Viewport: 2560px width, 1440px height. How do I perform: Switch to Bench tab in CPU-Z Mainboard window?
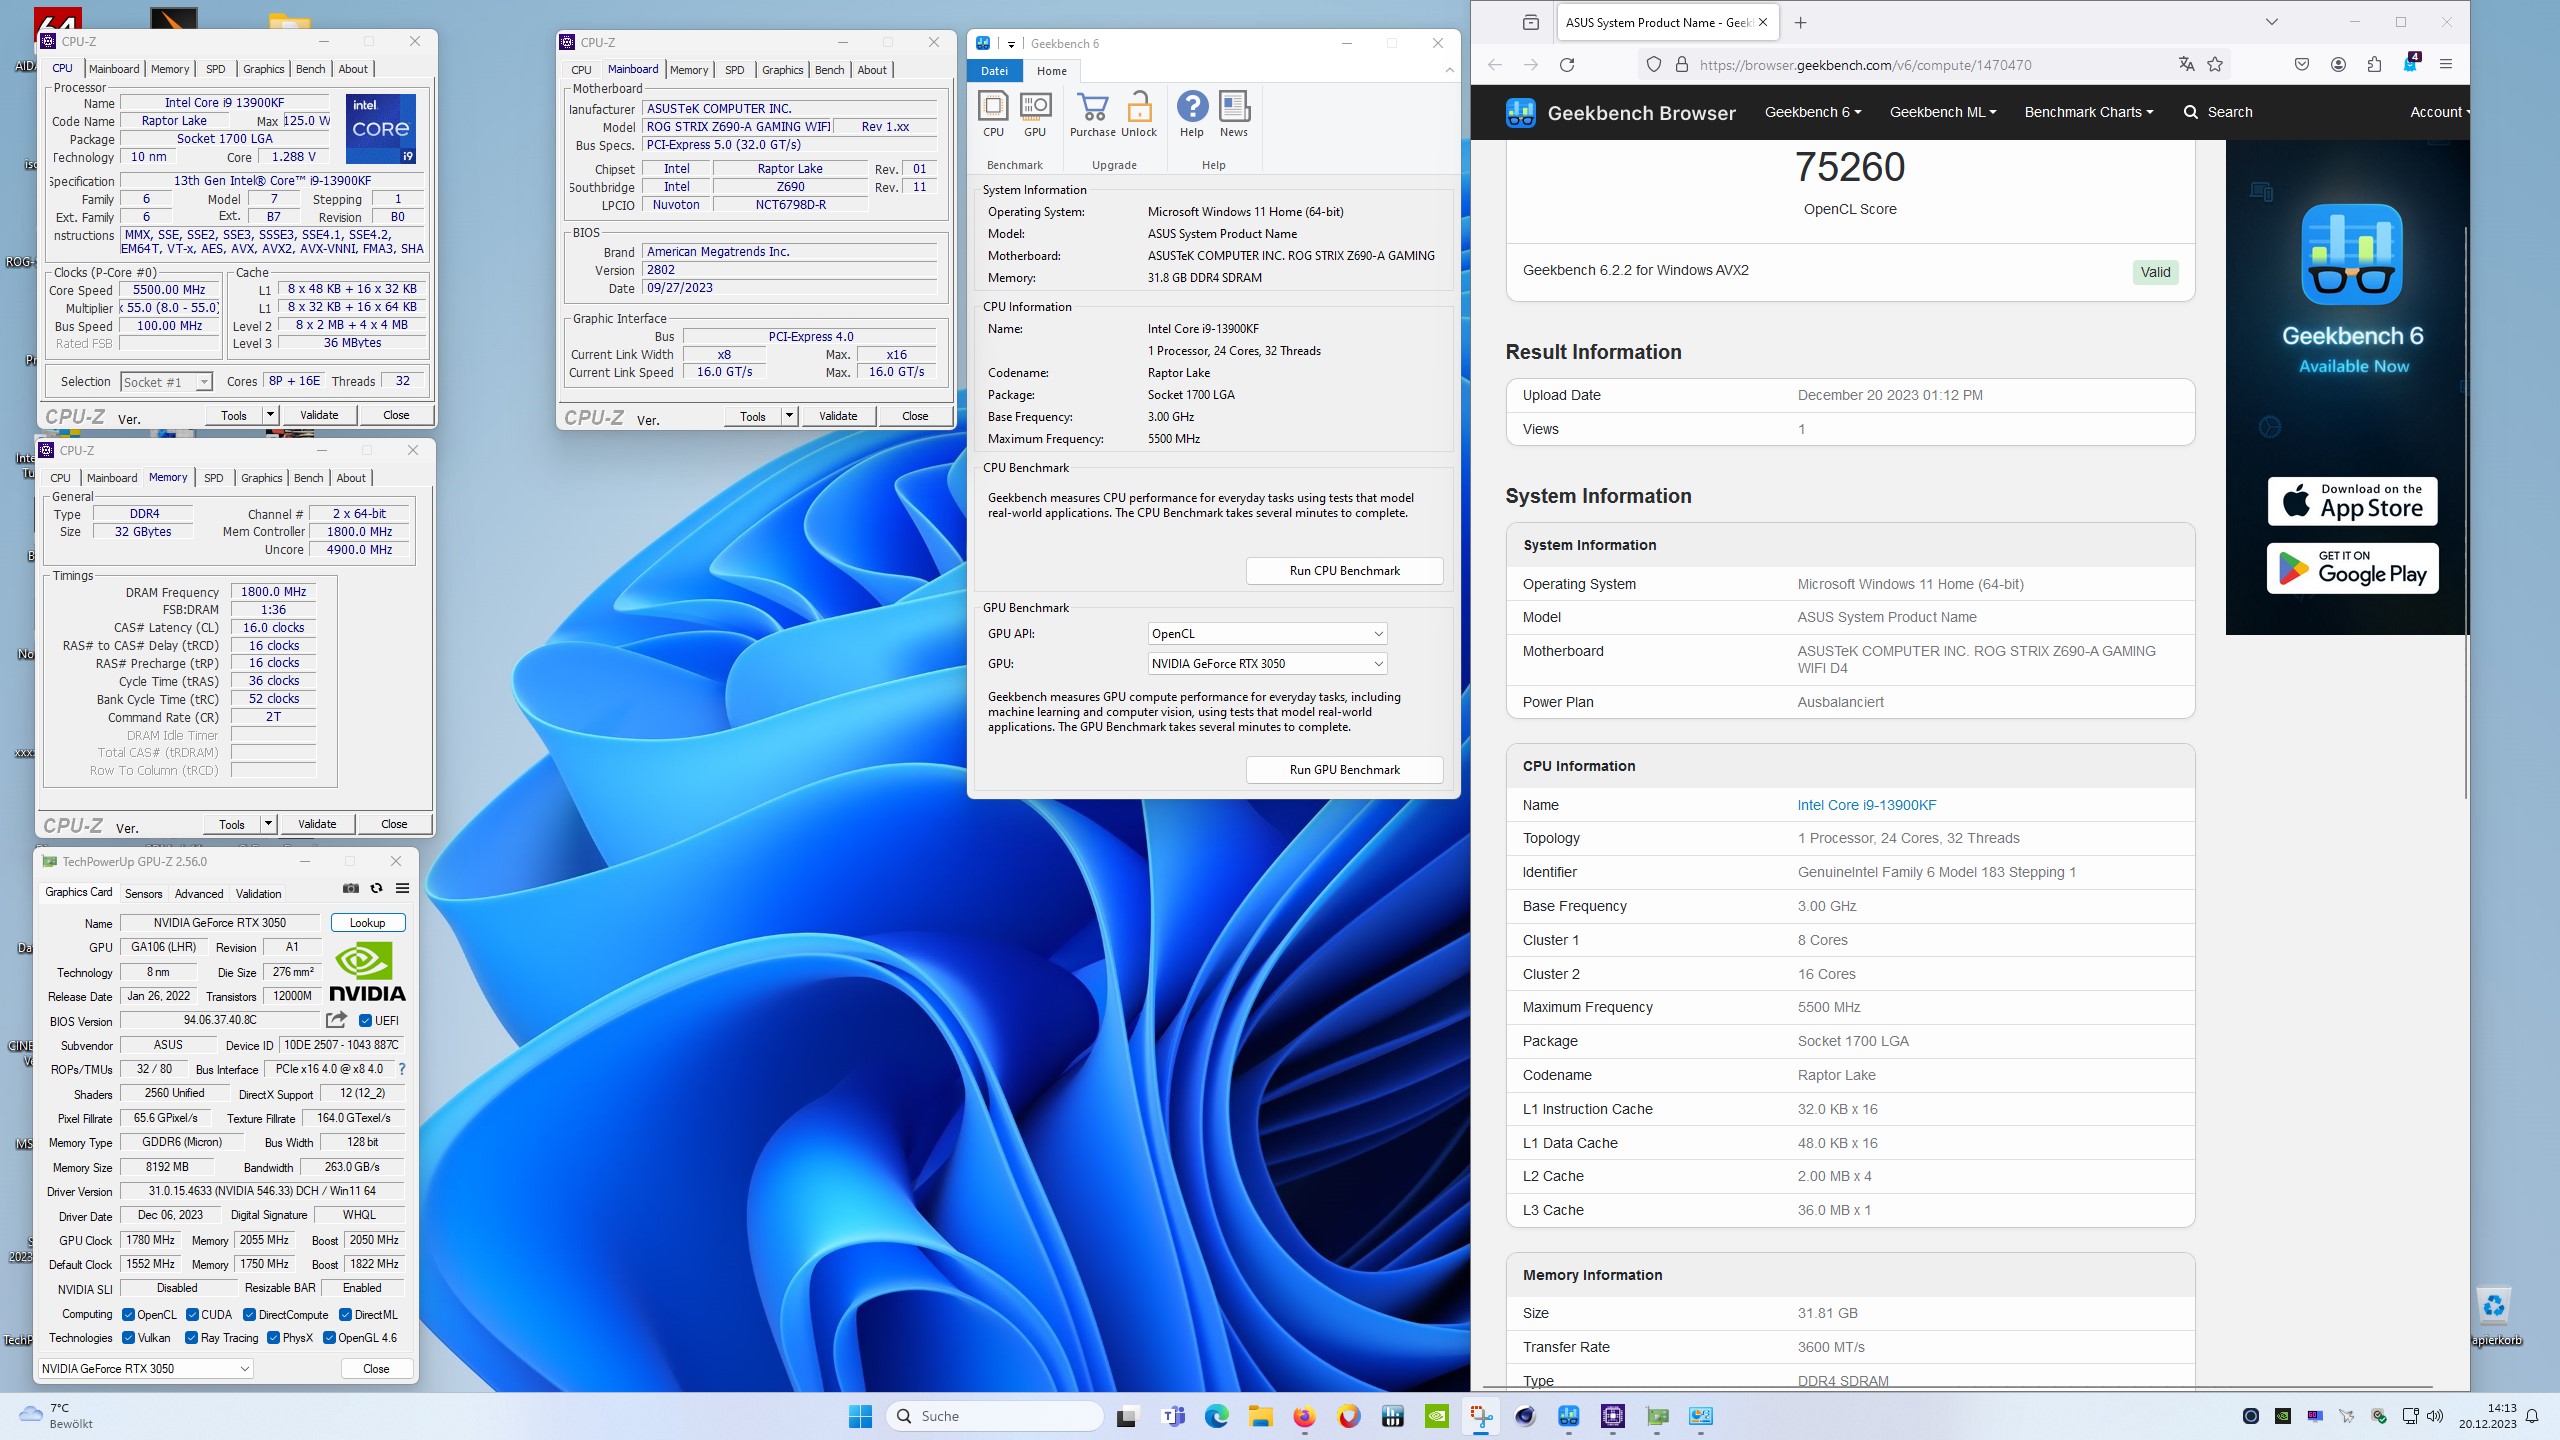pyautogui.click(x=829, y=70)
